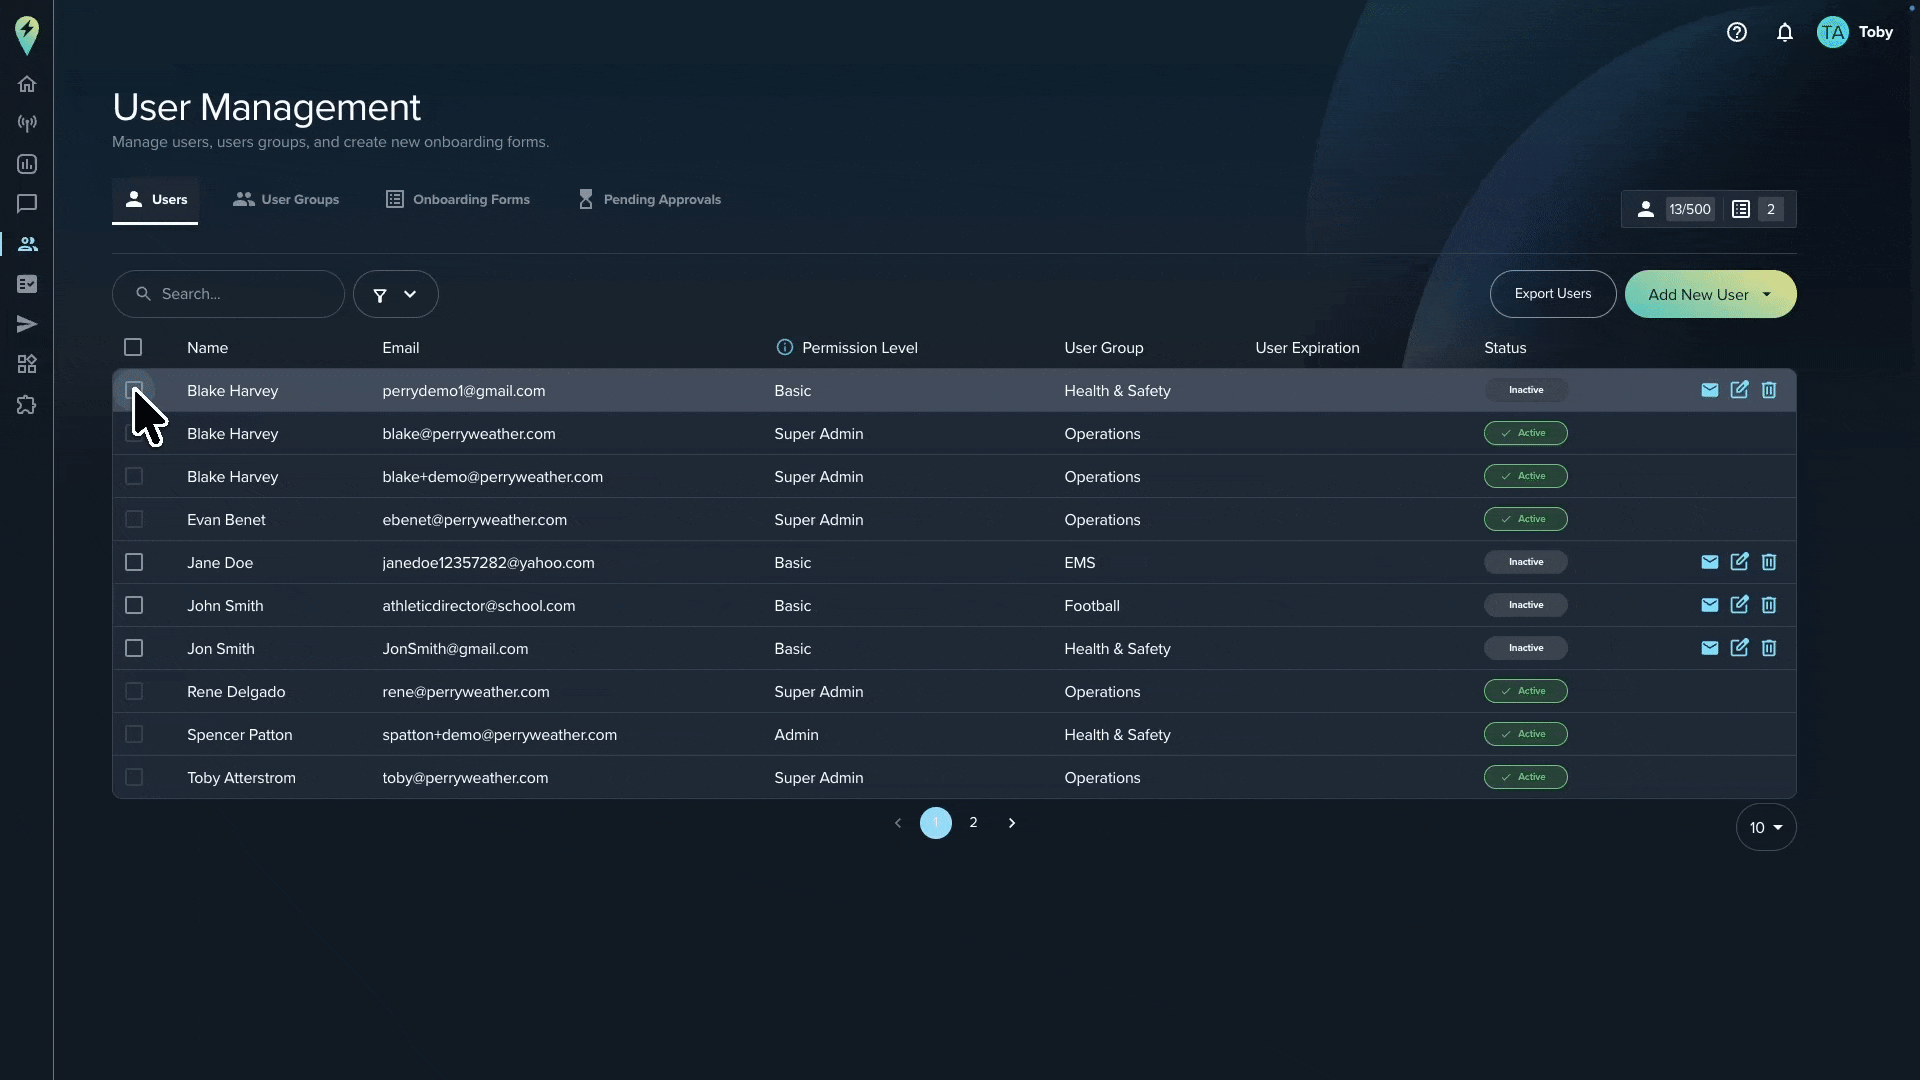Viewport: 1920px width, 1080px height.
Task: Delete the perrydemo1@gmail.com user
Action: [x=1769, y=390]
